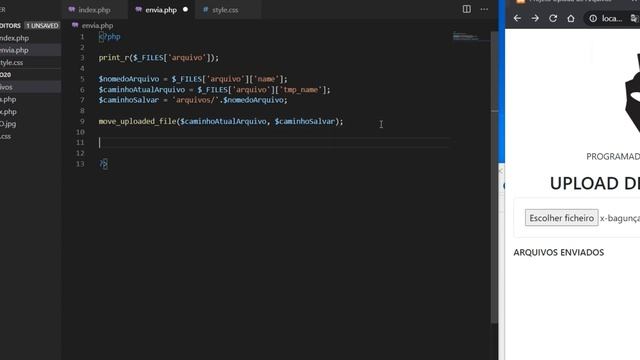Click line number 9 in the gutter

click(82, 121)
